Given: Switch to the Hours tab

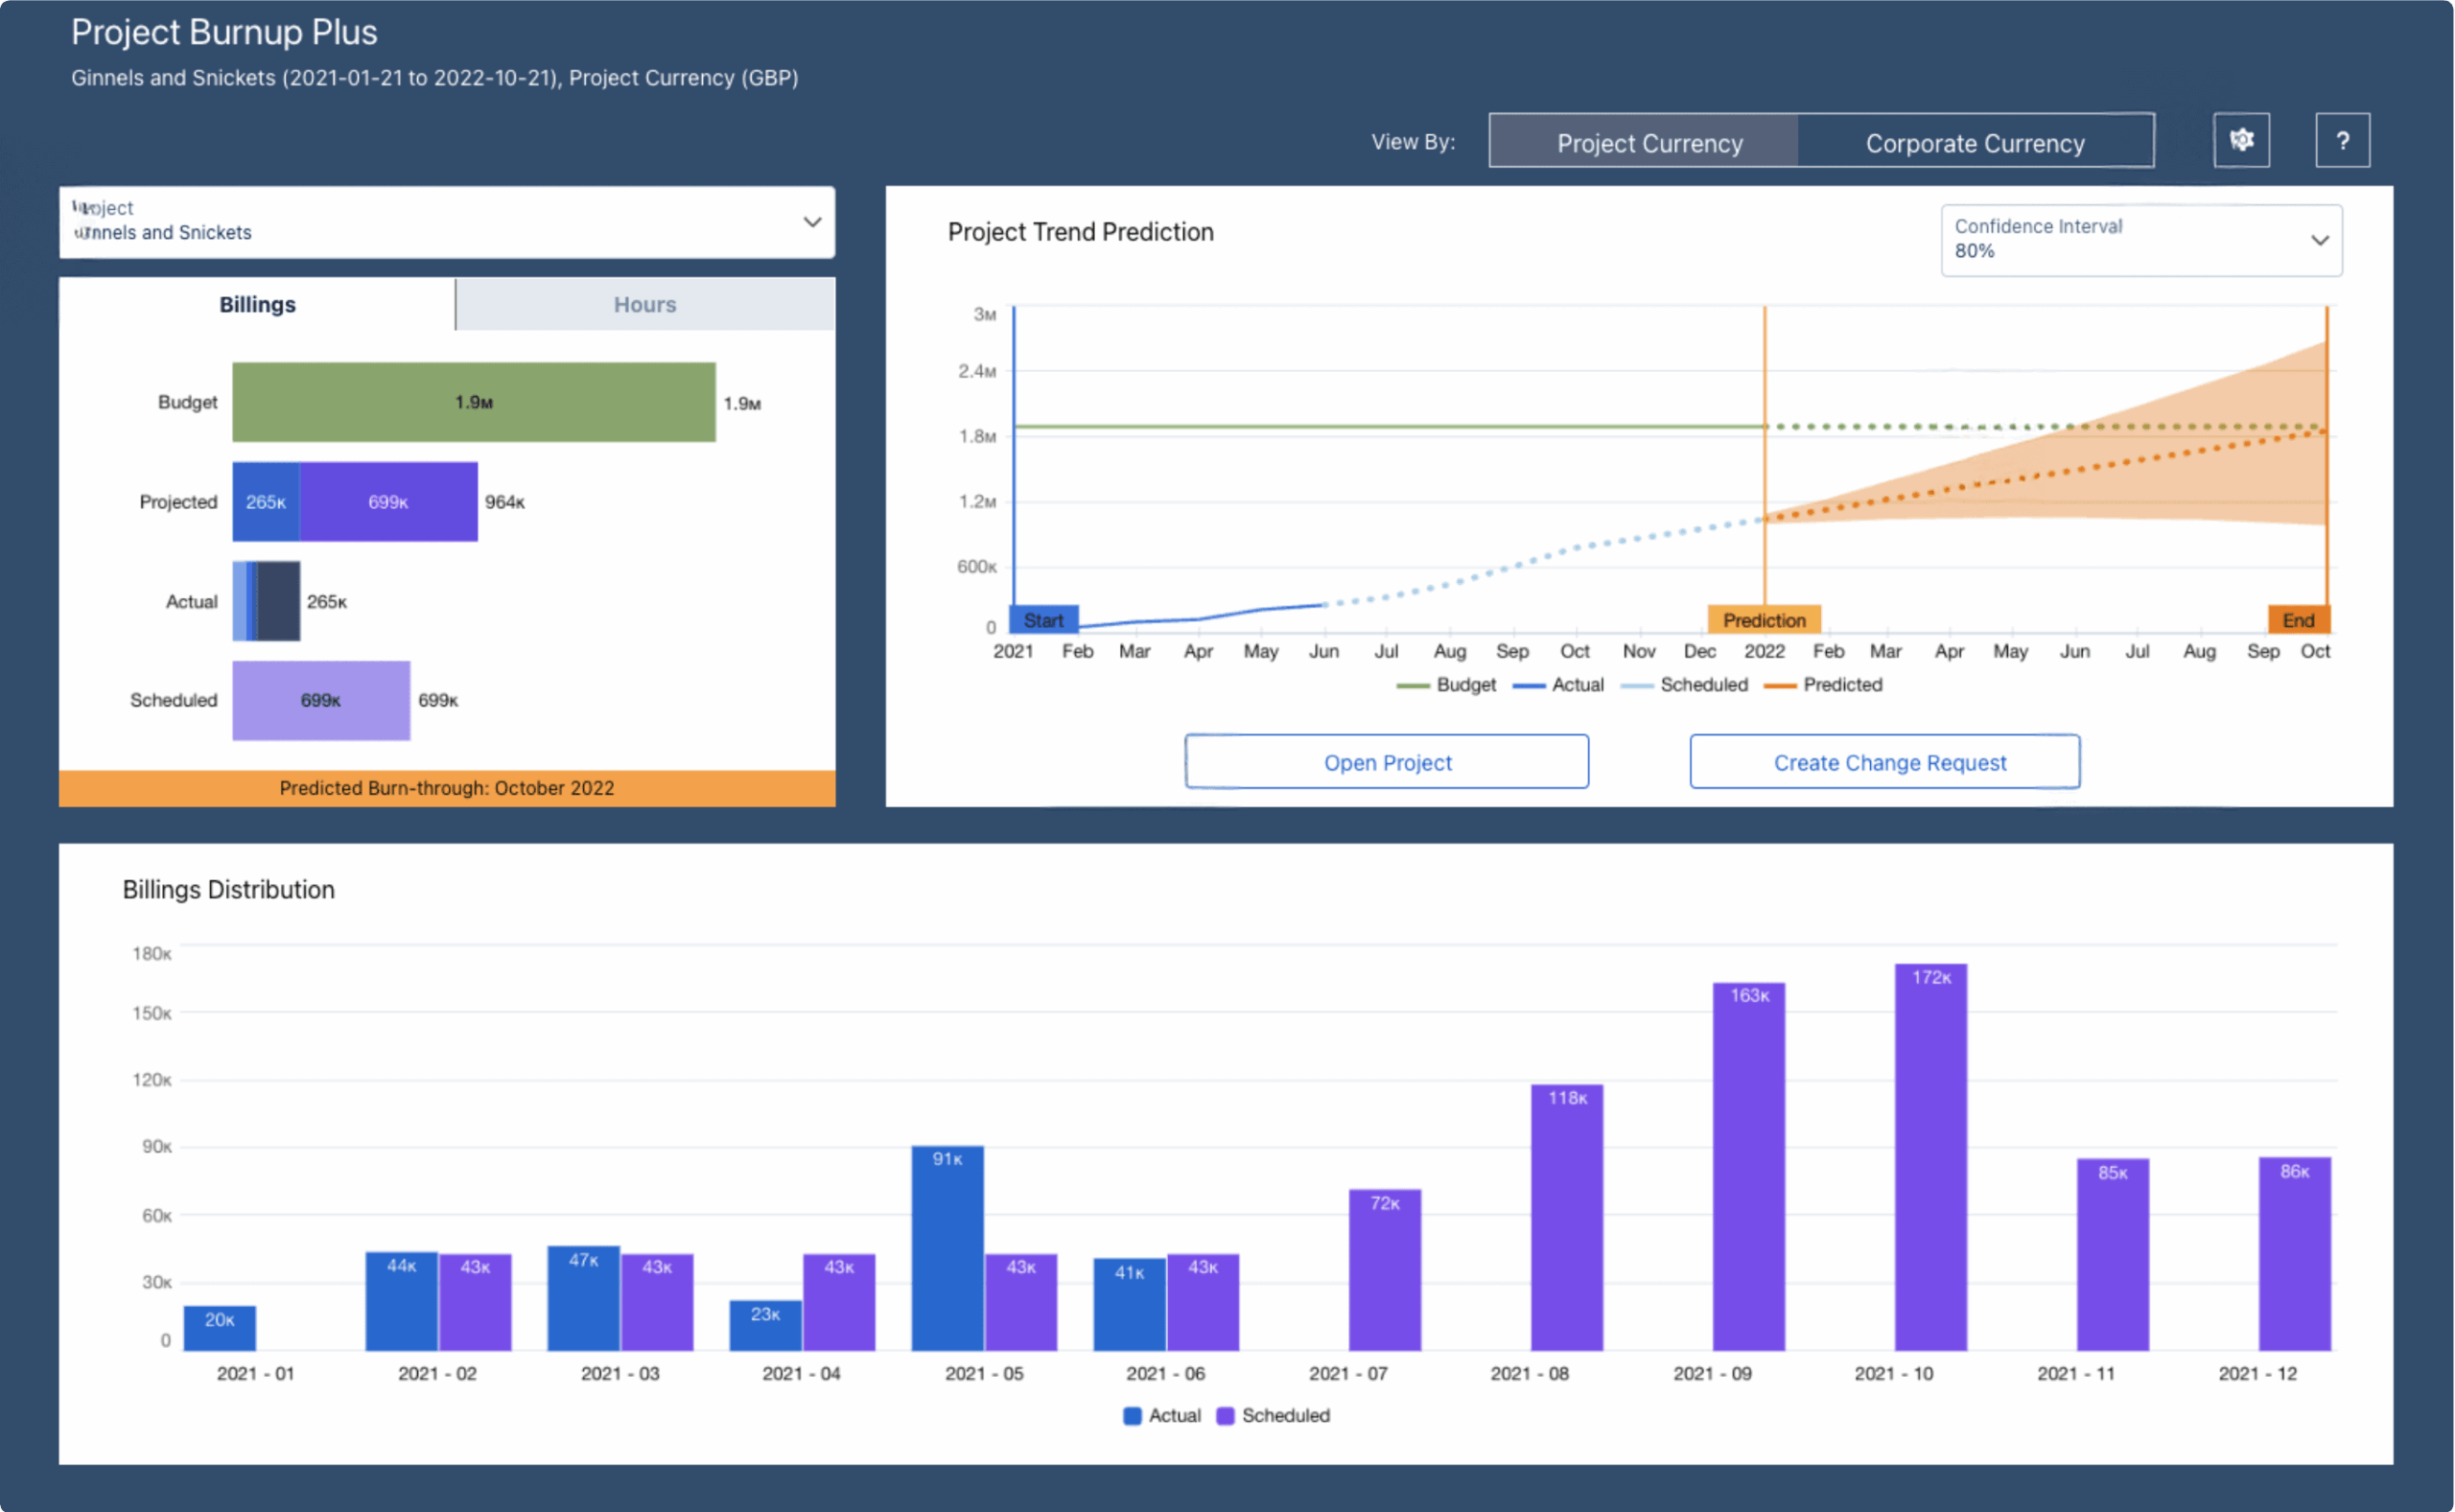Looking at the screenshot, I should 644,304.
